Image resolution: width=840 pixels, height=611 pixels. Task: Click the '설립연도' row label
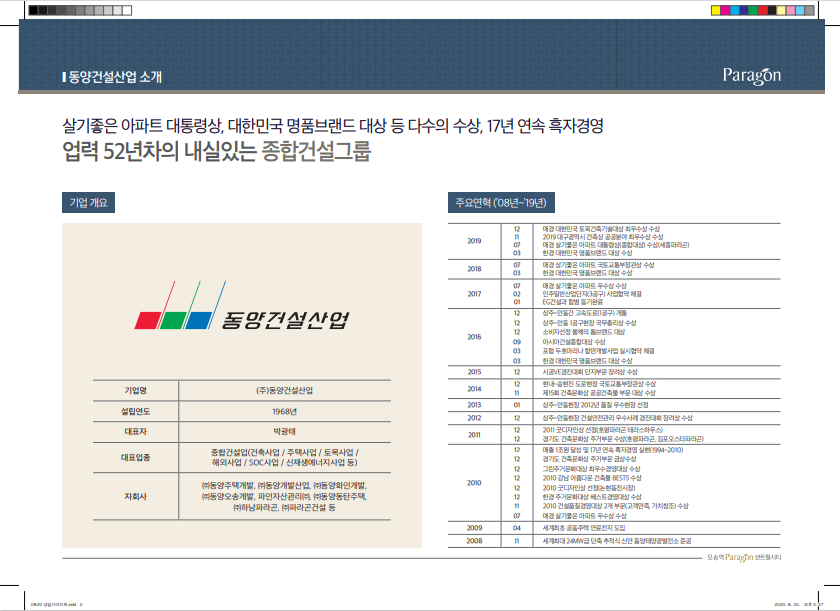(136, 411)
